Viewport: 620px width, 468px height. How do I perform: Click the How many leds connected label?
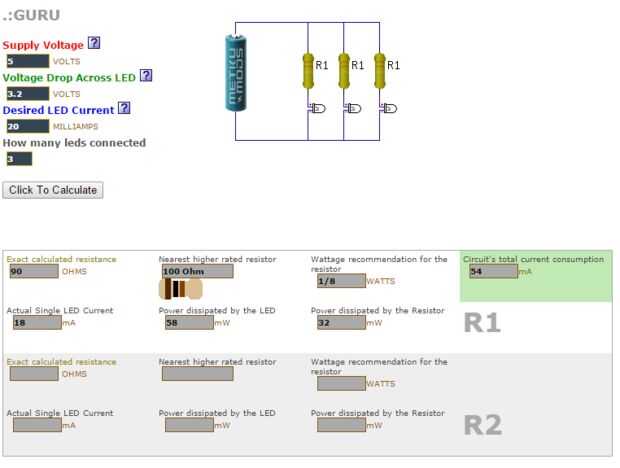[74, 143]
